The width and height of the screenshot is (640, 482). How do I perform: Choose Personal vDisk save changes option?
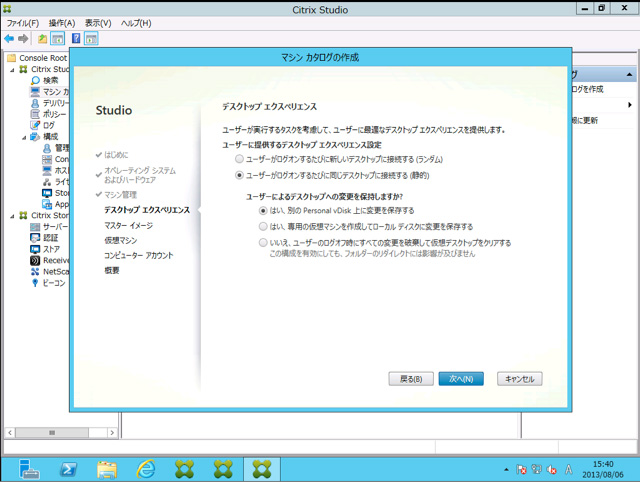click(264, 211)
